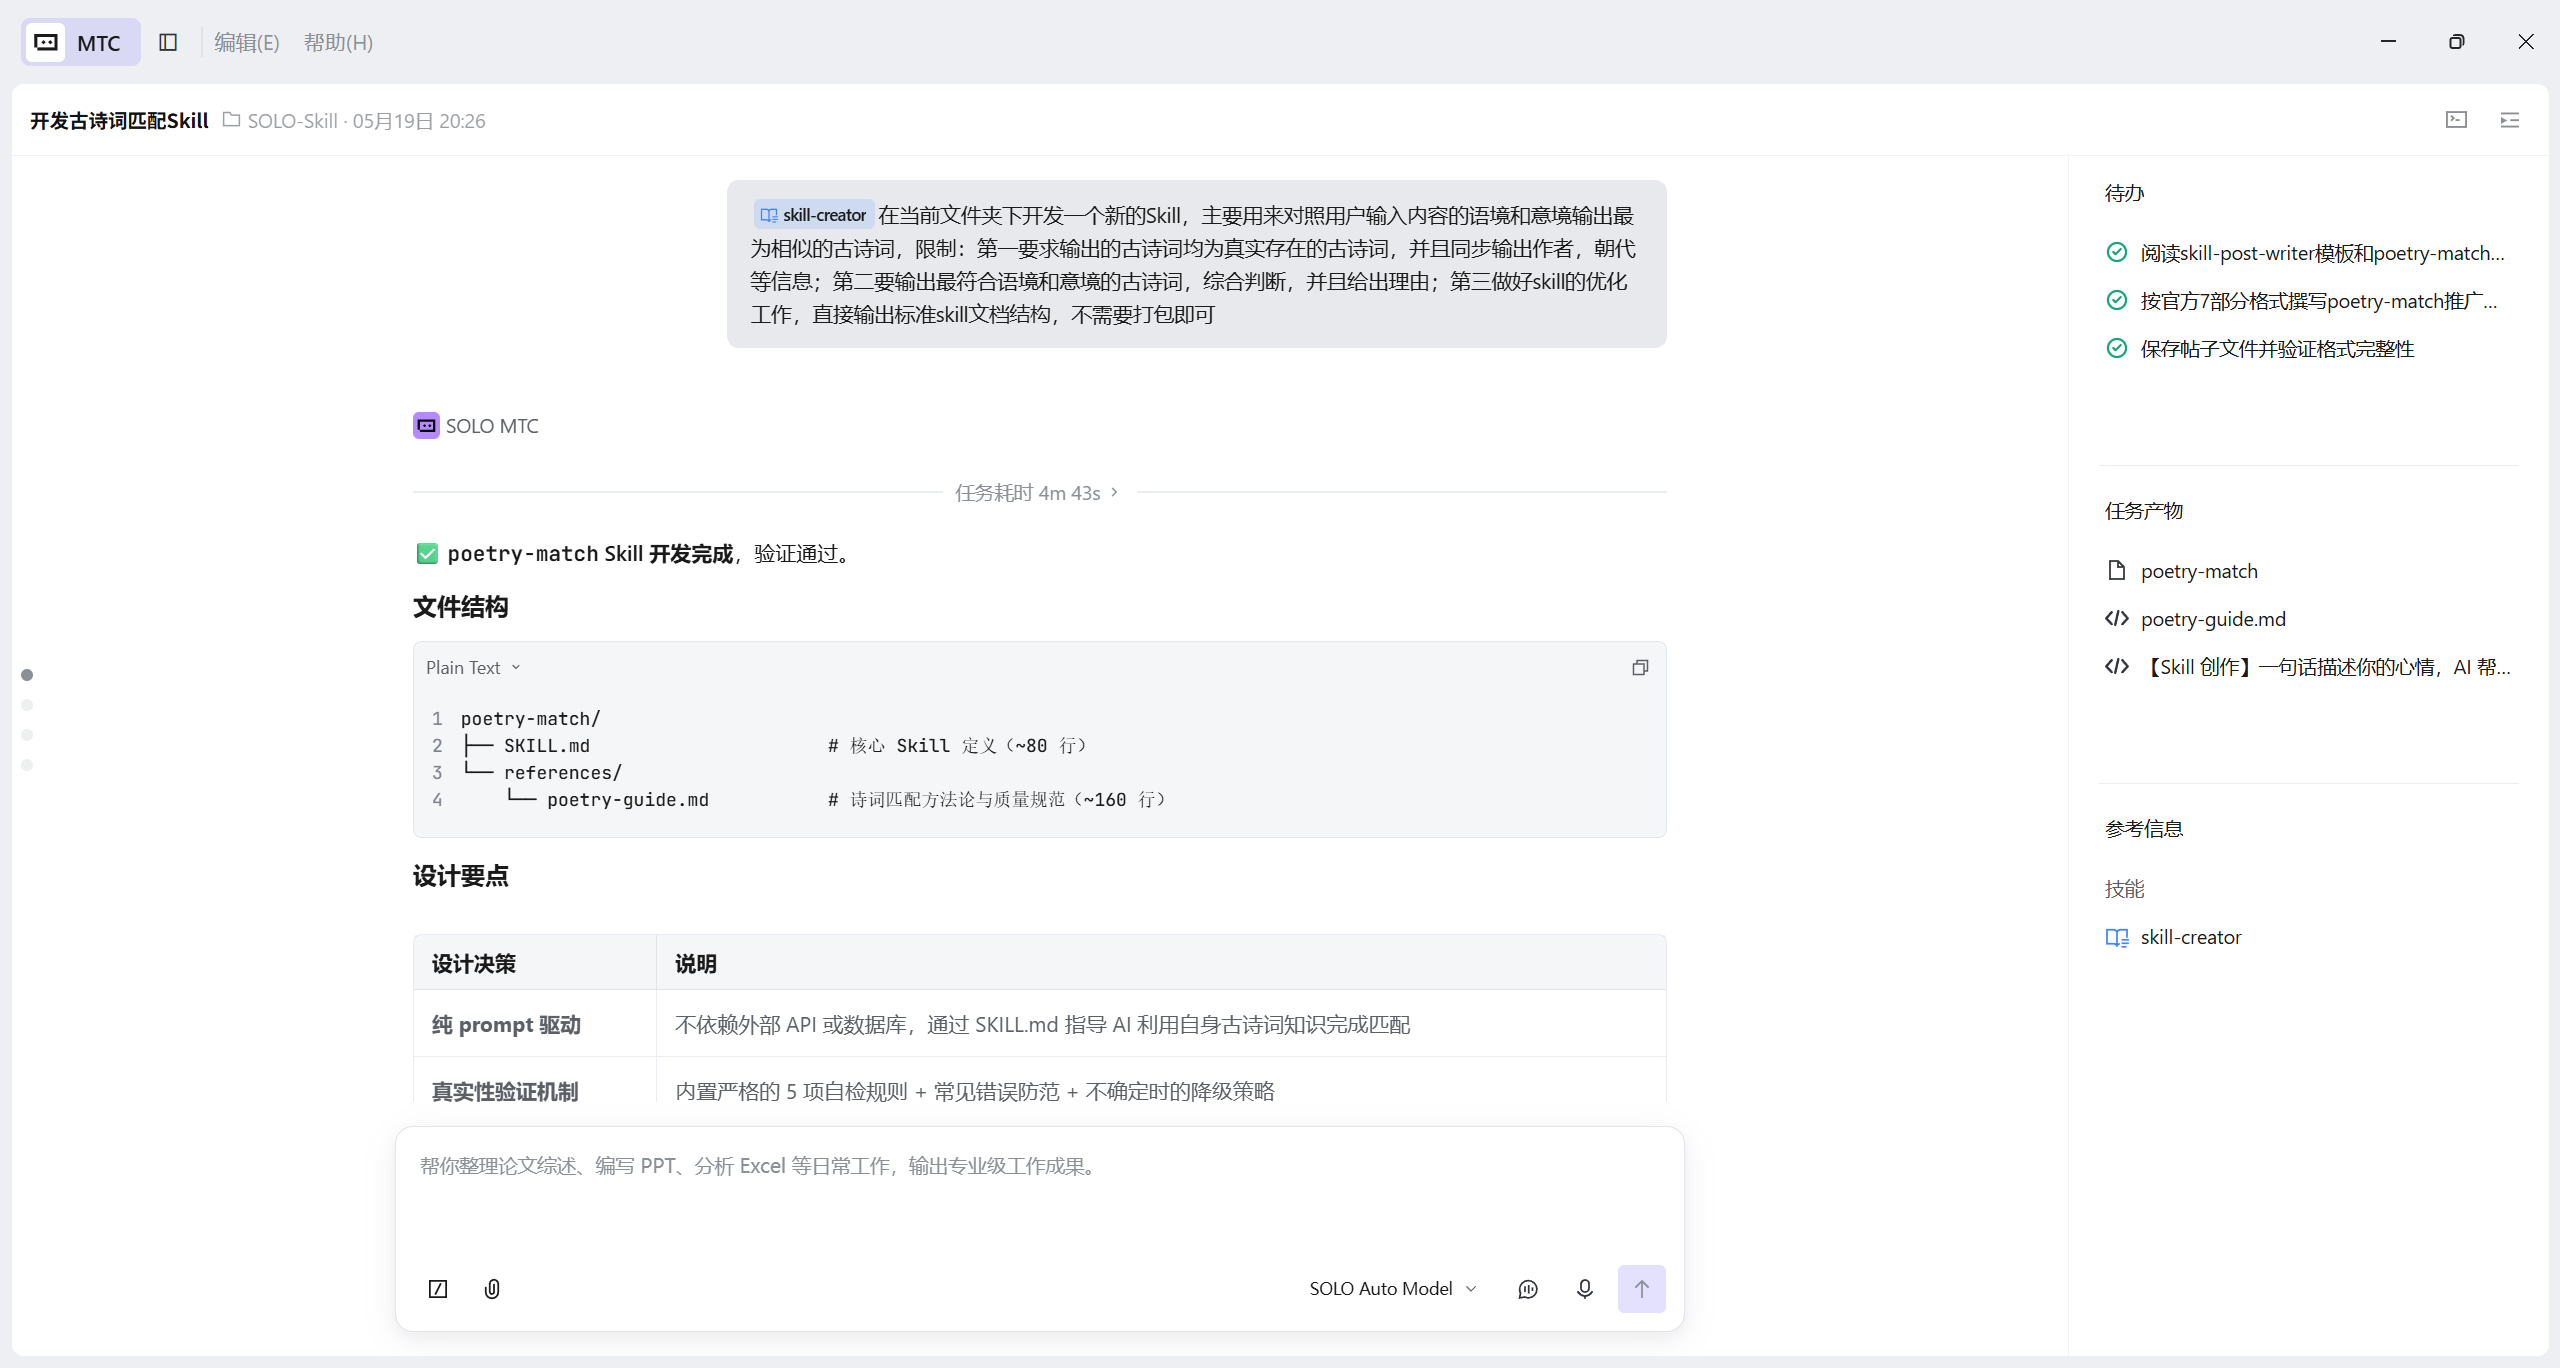The height and width of the screenshot is (1368, 2560).
Task: Click the 保存帖子文件 todo check icon
Action: coord(2117,348)
